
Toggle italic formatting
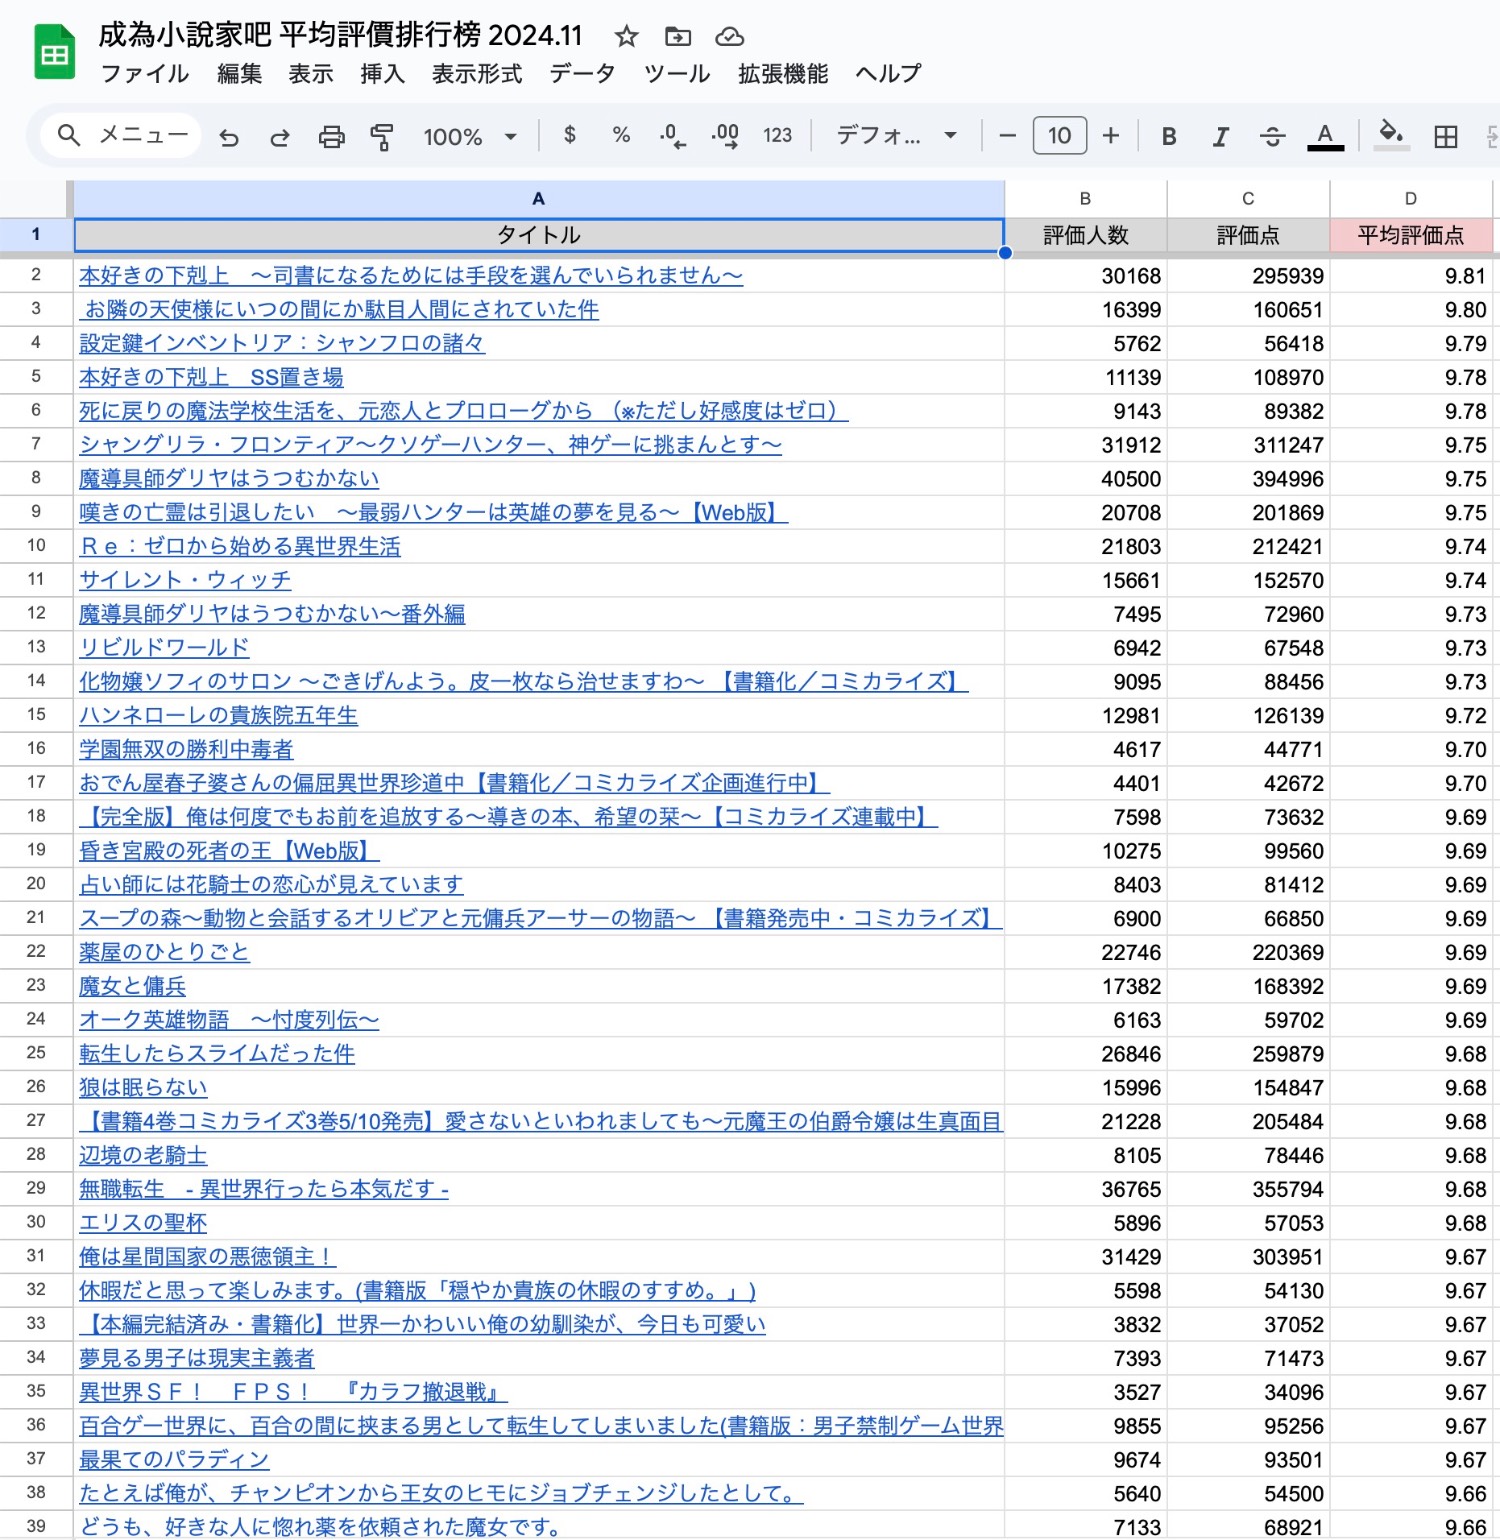coord(1220,137)
